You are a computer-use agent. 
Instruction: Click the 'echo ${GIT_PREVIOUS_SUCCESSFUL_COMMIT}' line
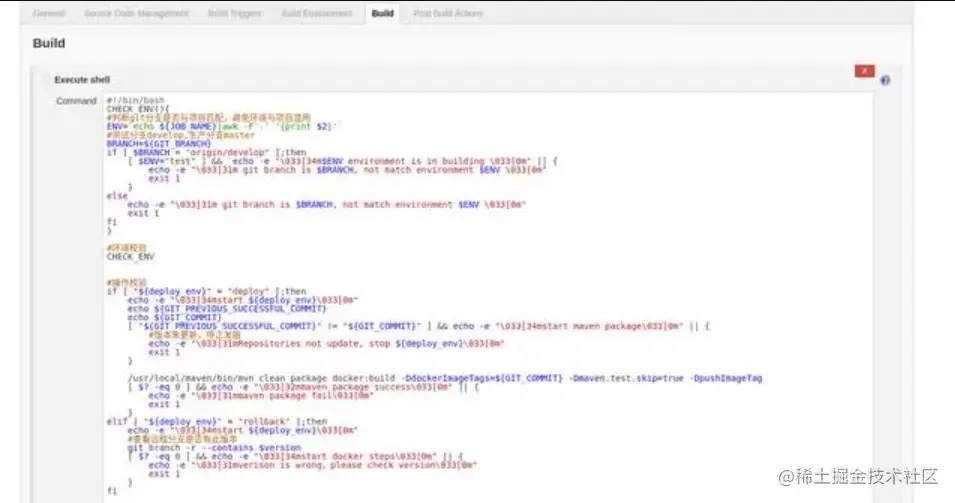tap(227, 309)
